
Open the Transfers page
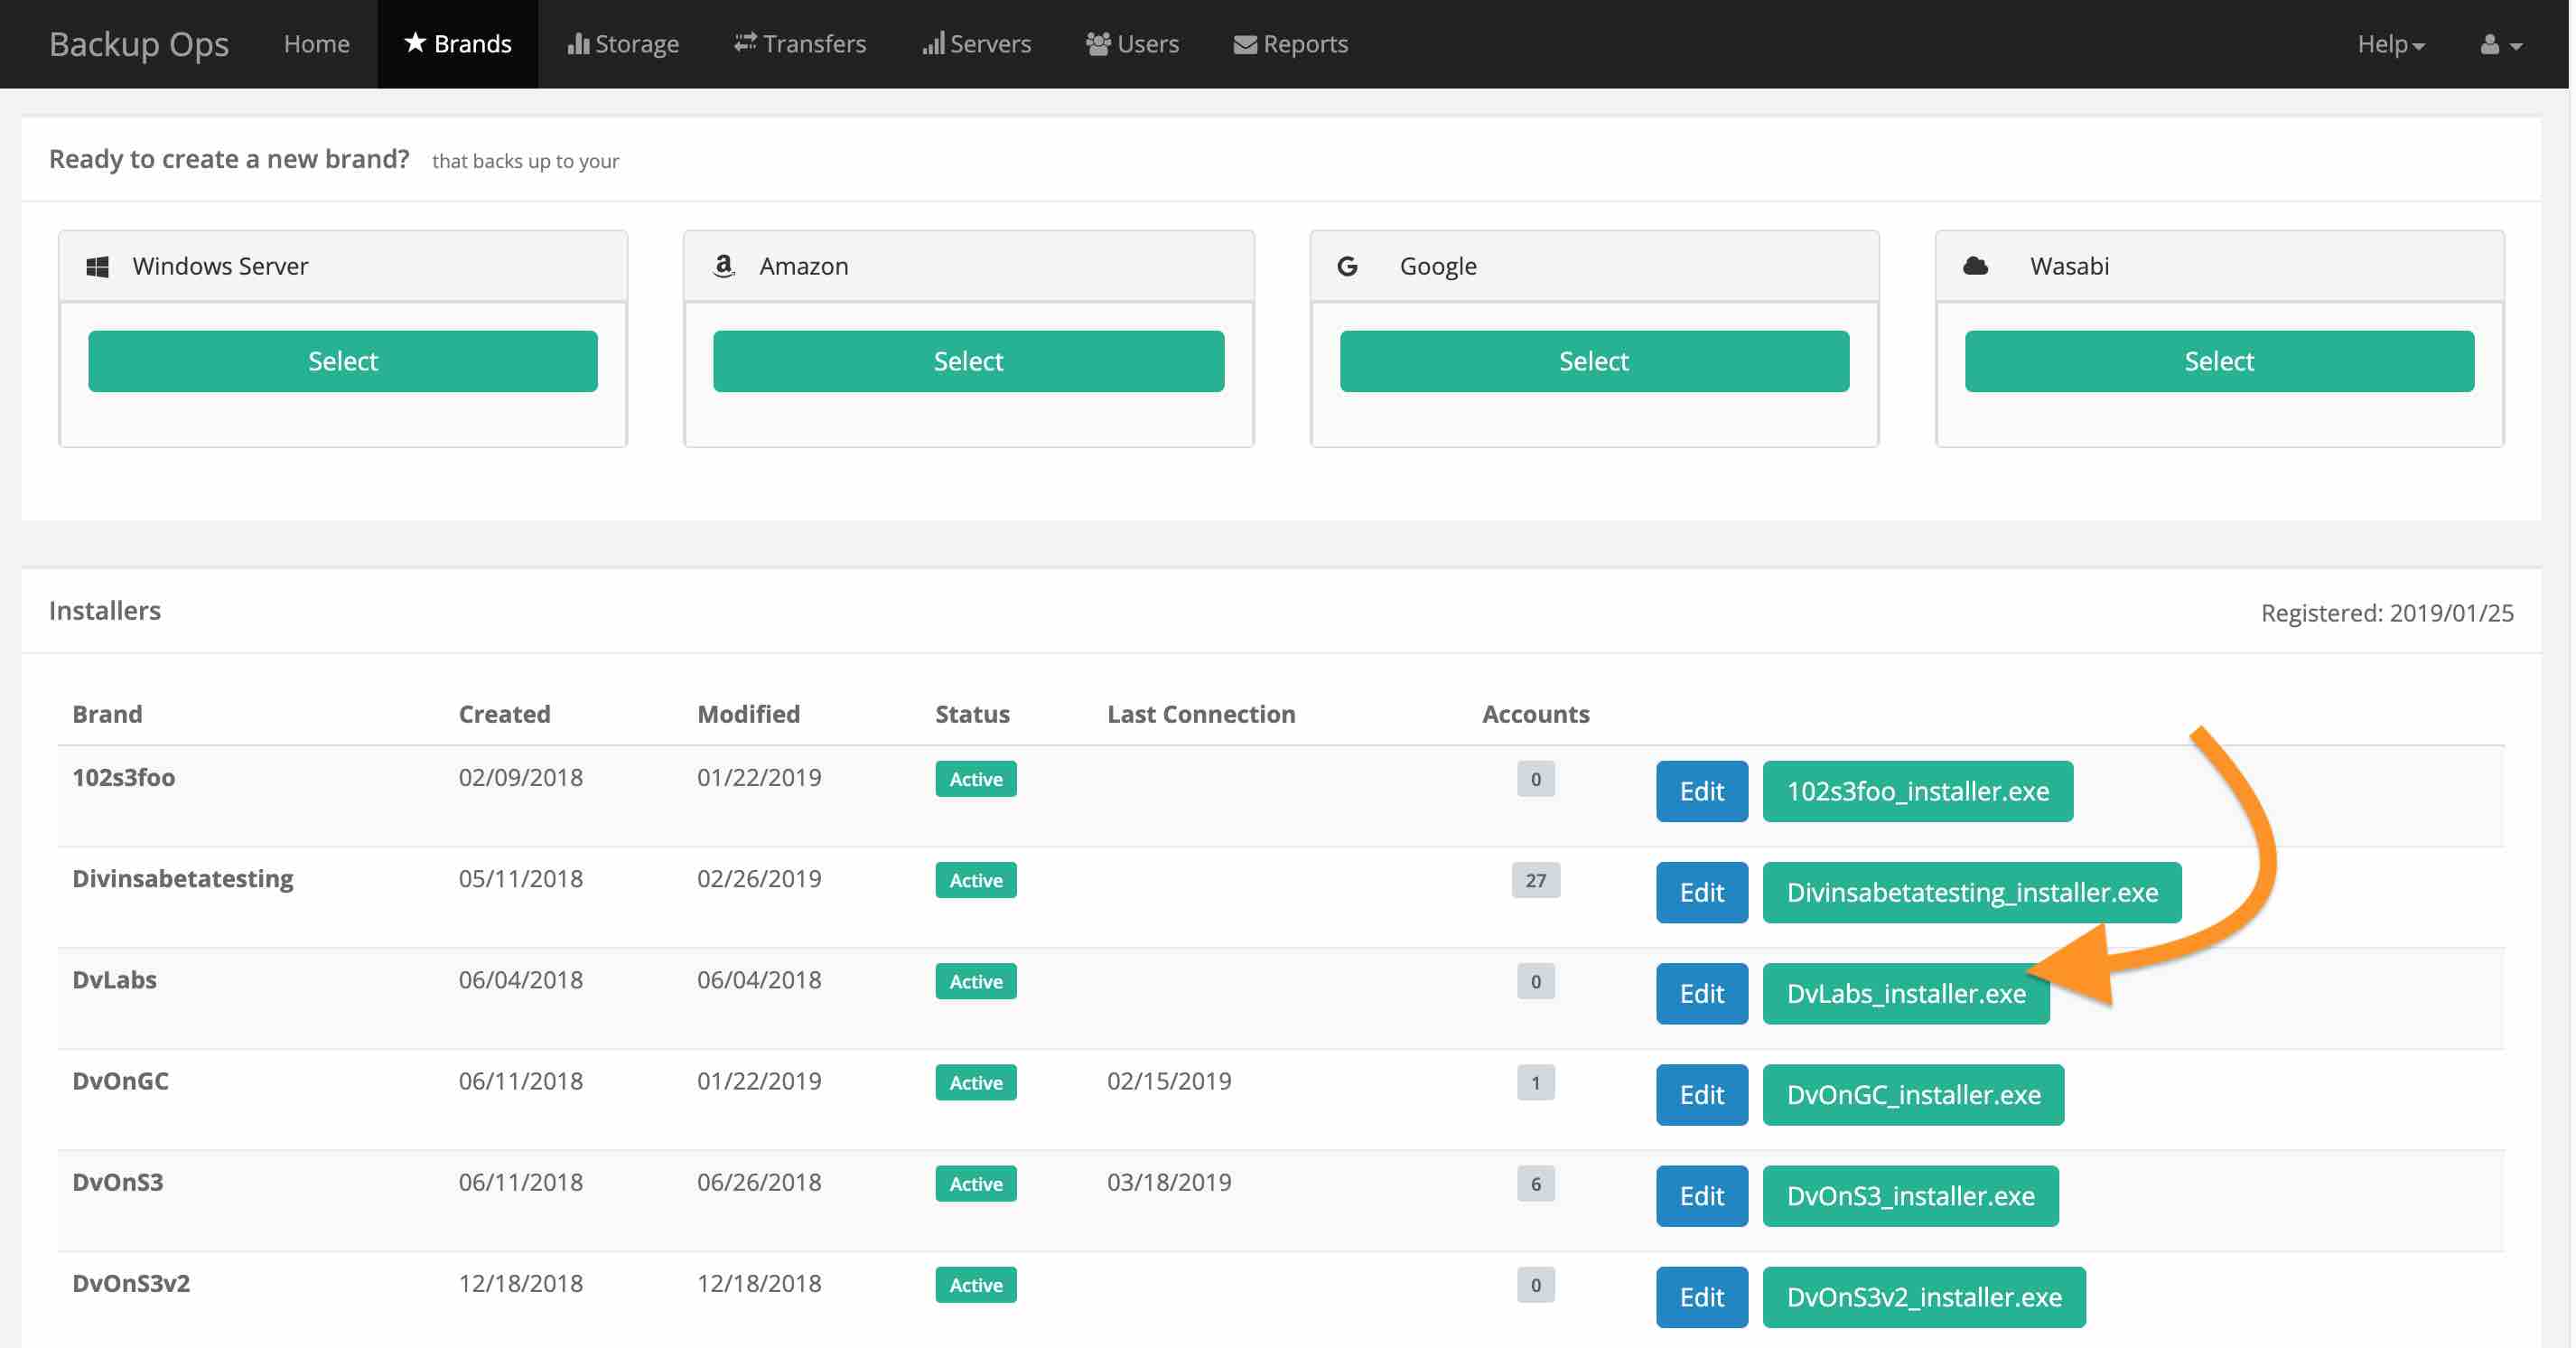pyautogui.click(x=800, y=44)
